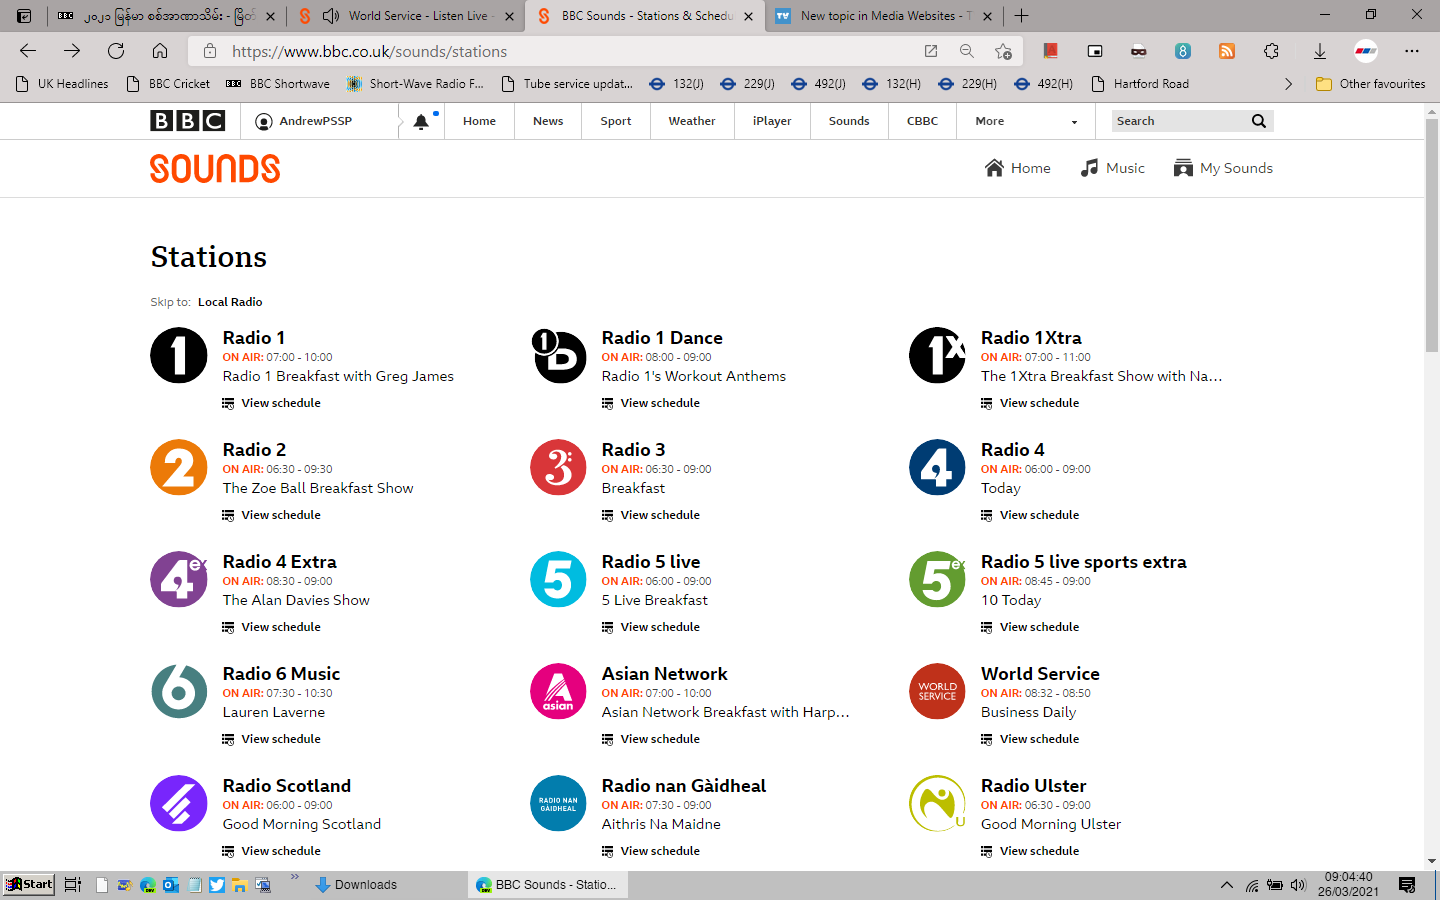Open the Radio 1 station logo
1440x900 pixels.
click(179, 356)
